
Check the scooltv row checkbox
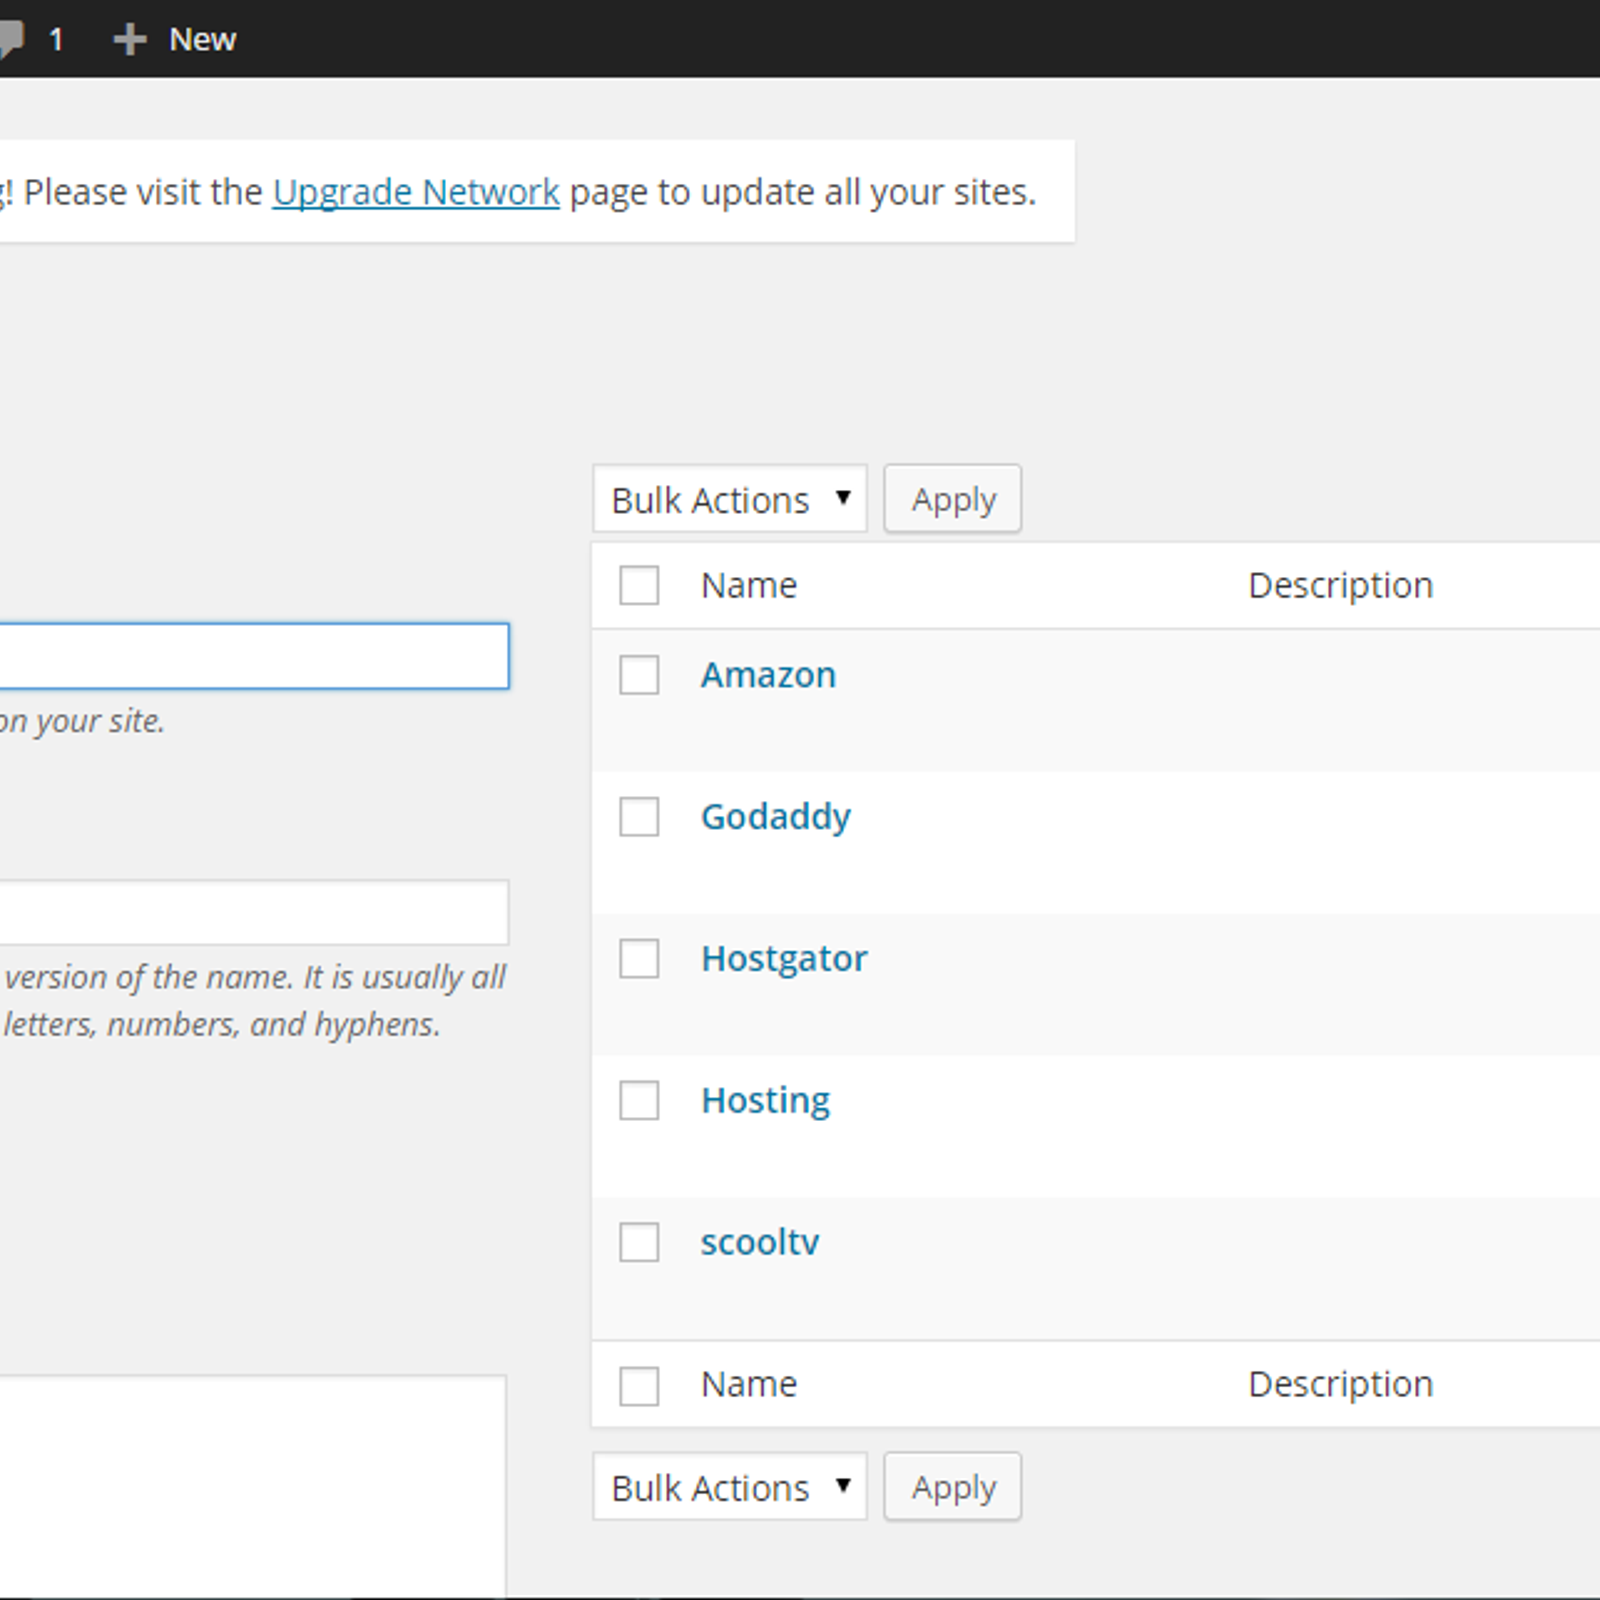(x=639, y=1243)
